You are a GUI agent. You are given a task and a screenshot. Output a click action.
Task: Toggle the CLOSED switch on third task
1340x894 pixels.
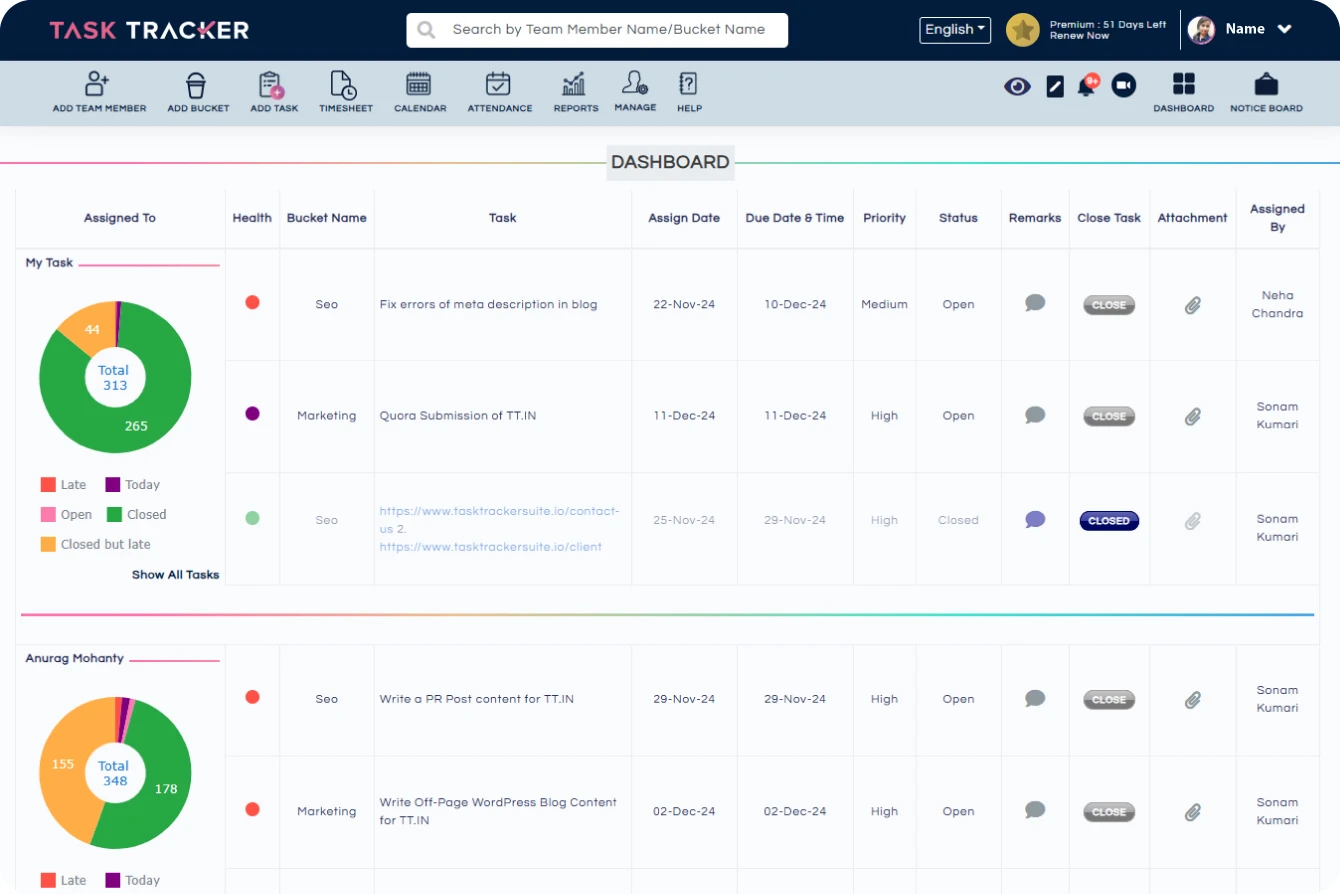[x=1108, y=521]
